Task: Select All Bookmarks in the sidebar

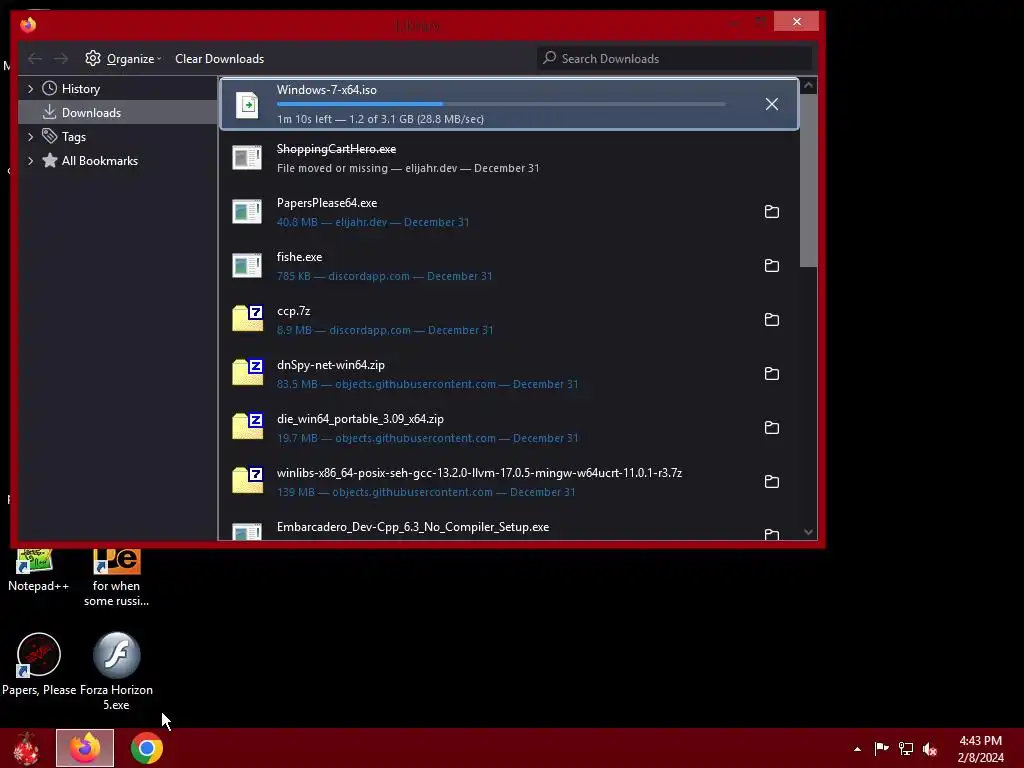Action: pos(100,161)
